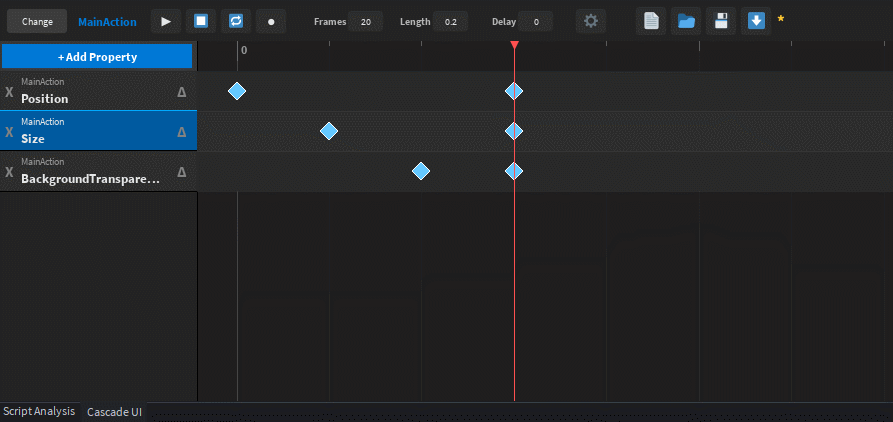This screenshot has width=893, height=422.
Task: Create a new animation file
Action: click(x=651, y=21)
